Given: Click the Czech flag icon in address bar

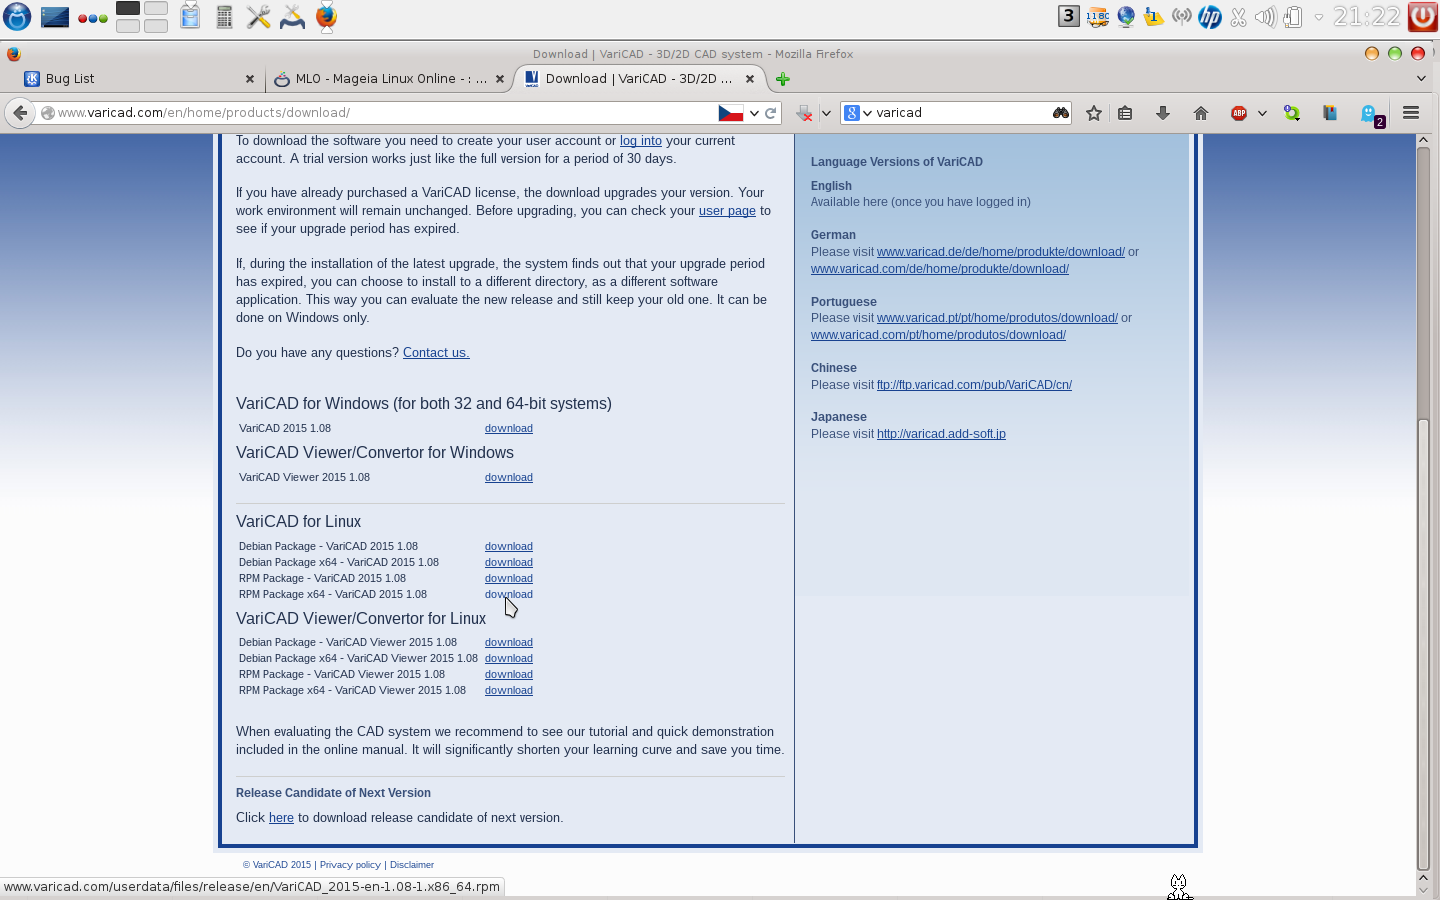Looking at the screenshot, I should coord(731,113).
